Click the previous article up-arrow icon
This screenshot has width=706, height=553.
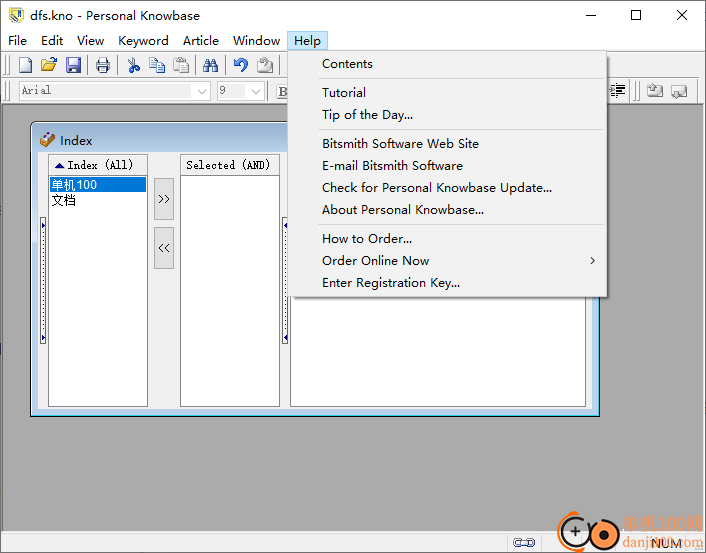[655, 91]
